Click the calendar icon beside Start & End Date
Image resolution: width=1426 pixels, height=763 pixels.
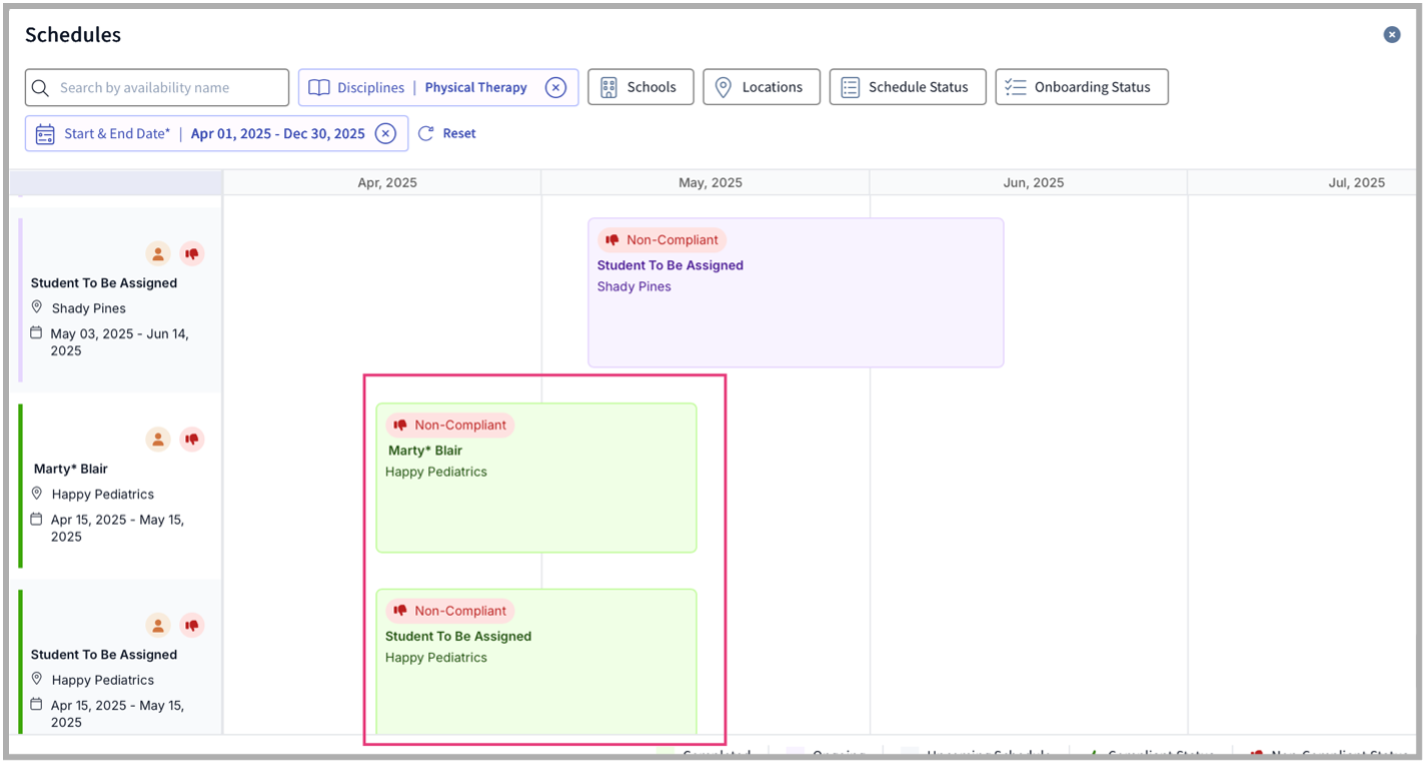click(45, 132)
